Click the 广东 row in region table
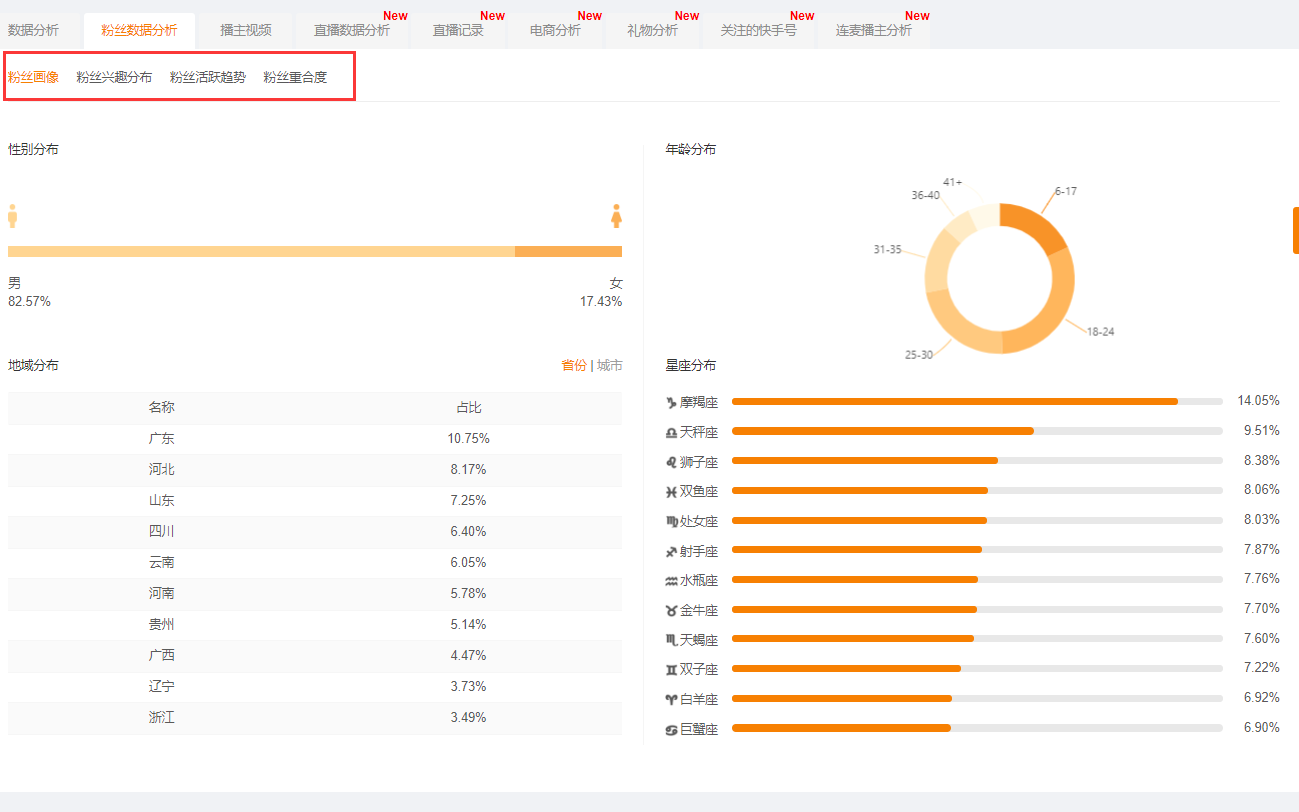This screenshot has height=812, width=1299. coord(315,439)
